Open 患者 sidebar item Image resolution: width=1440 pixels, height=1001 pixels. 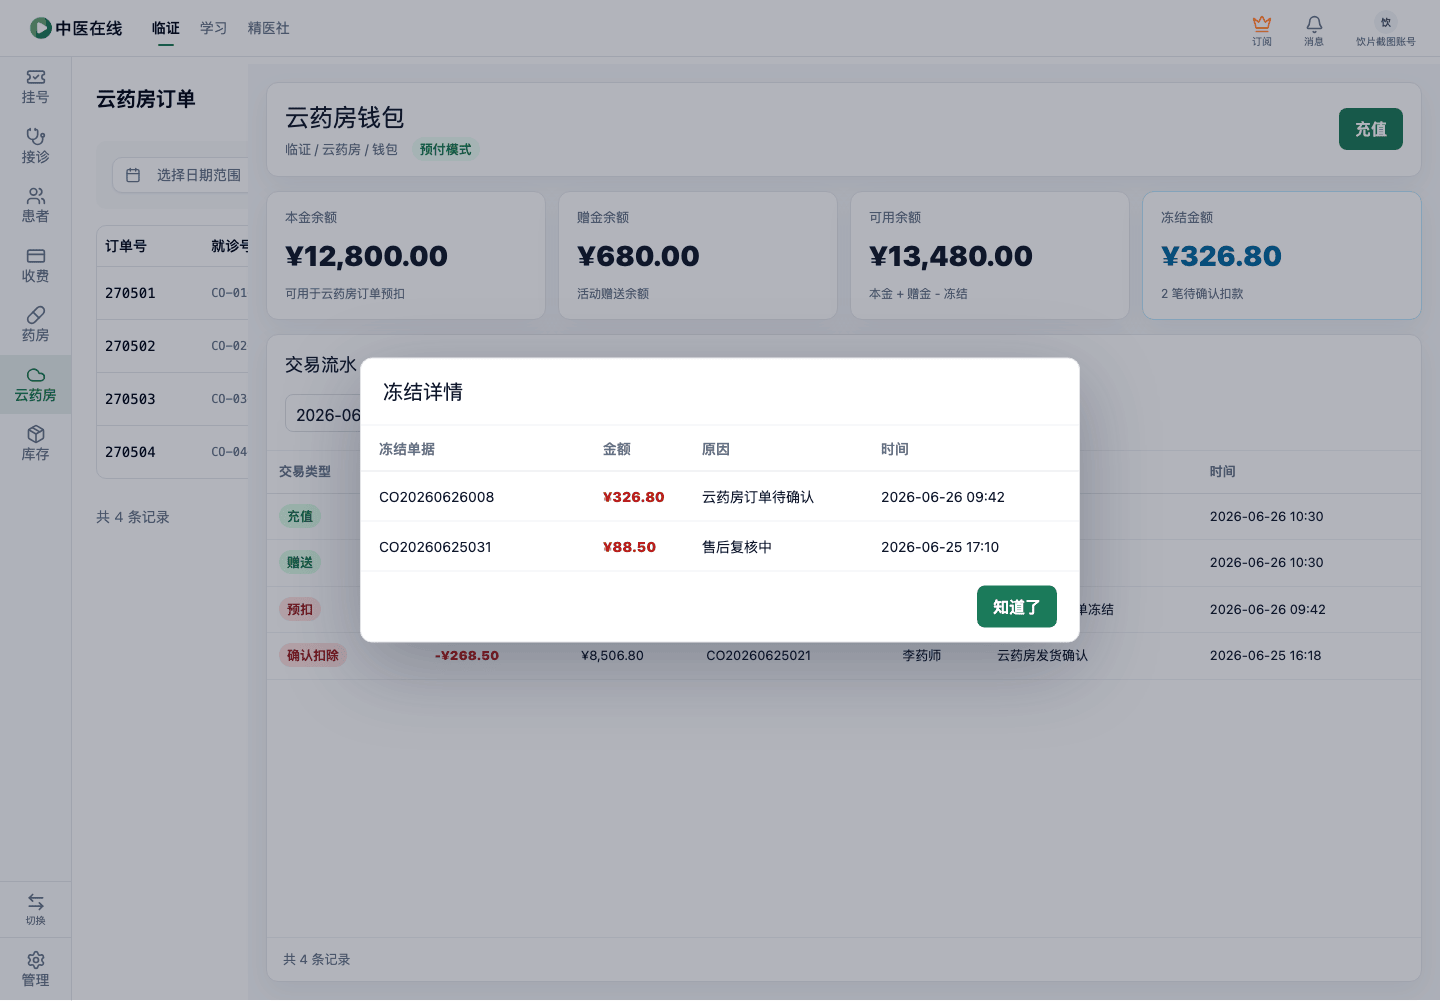click(x=35, y=206)
